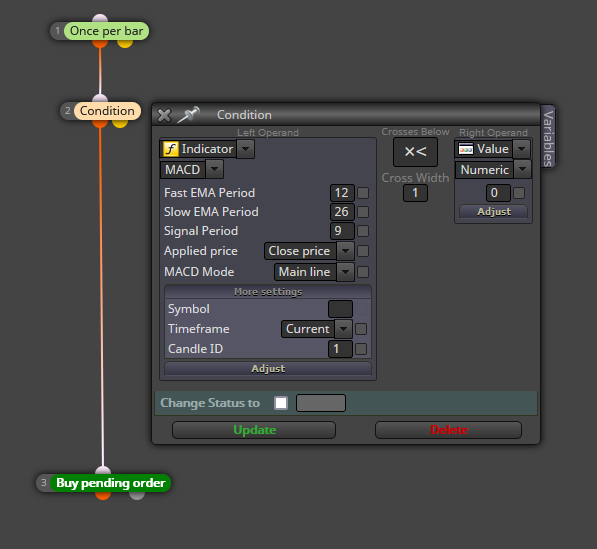The width and height of the screenshot is (597, 549).
Task: Open the Indicator type dropdown
Action: coord(246,149)
